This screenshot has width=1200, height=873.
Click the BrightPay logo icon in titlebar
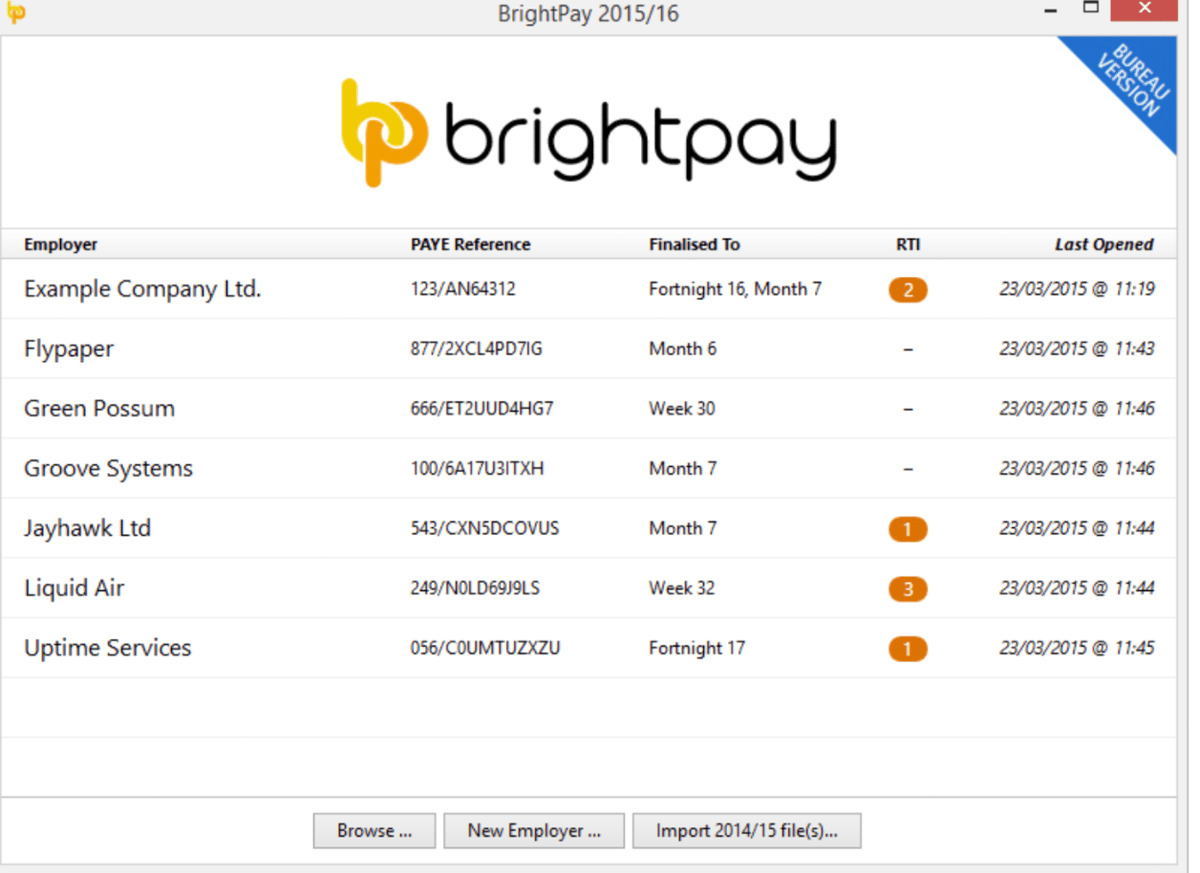tap(15, 13)
